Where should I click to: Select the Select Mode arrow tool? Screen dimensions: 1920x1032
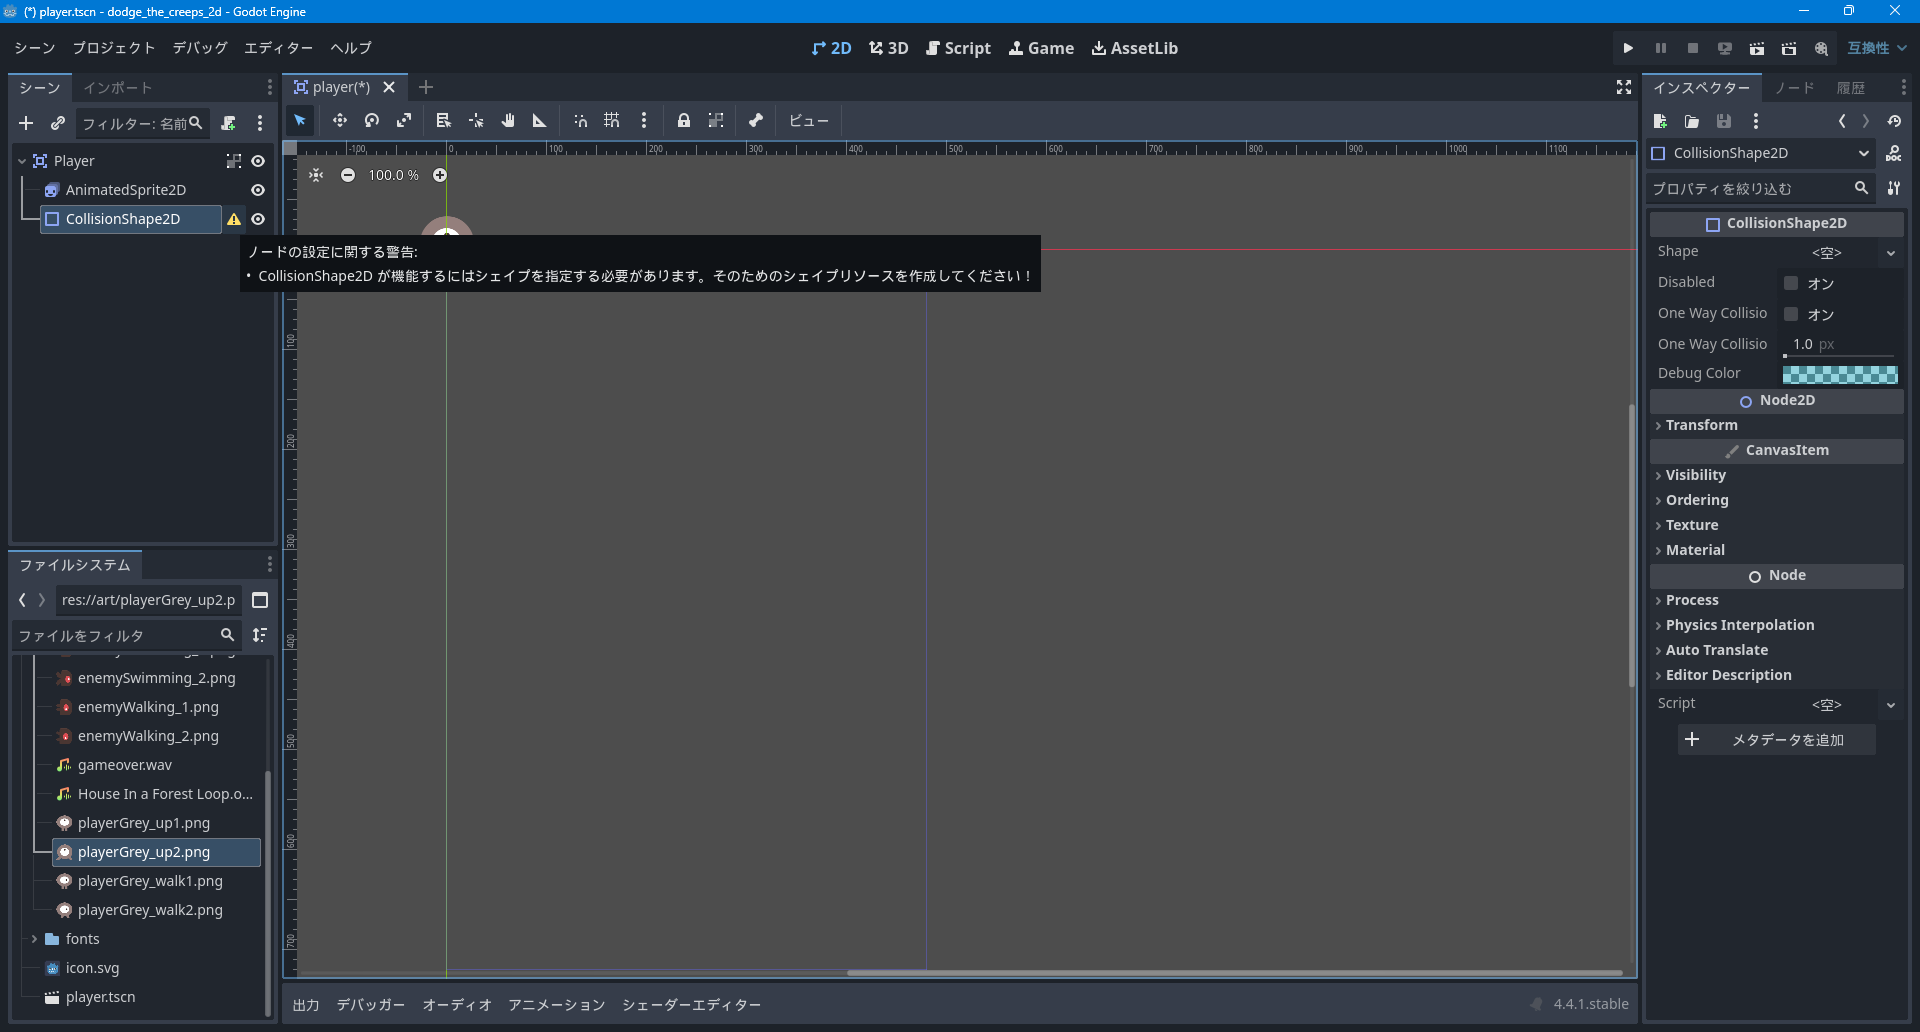point(300,121)
